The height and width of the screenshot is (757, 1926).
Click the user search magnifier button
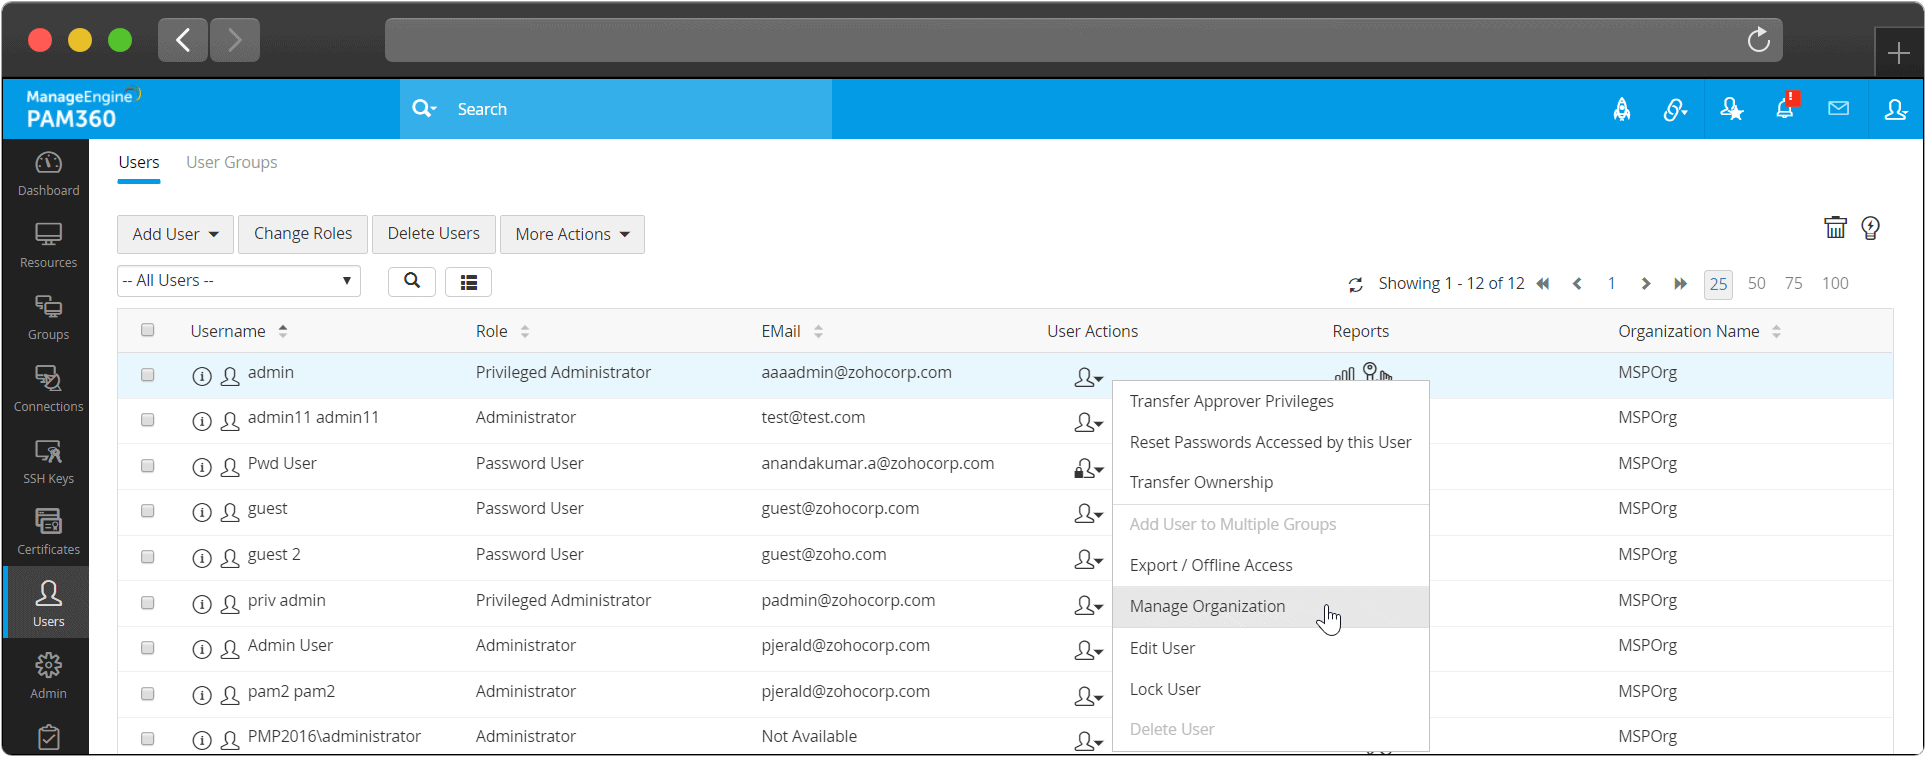pos(411,282)
